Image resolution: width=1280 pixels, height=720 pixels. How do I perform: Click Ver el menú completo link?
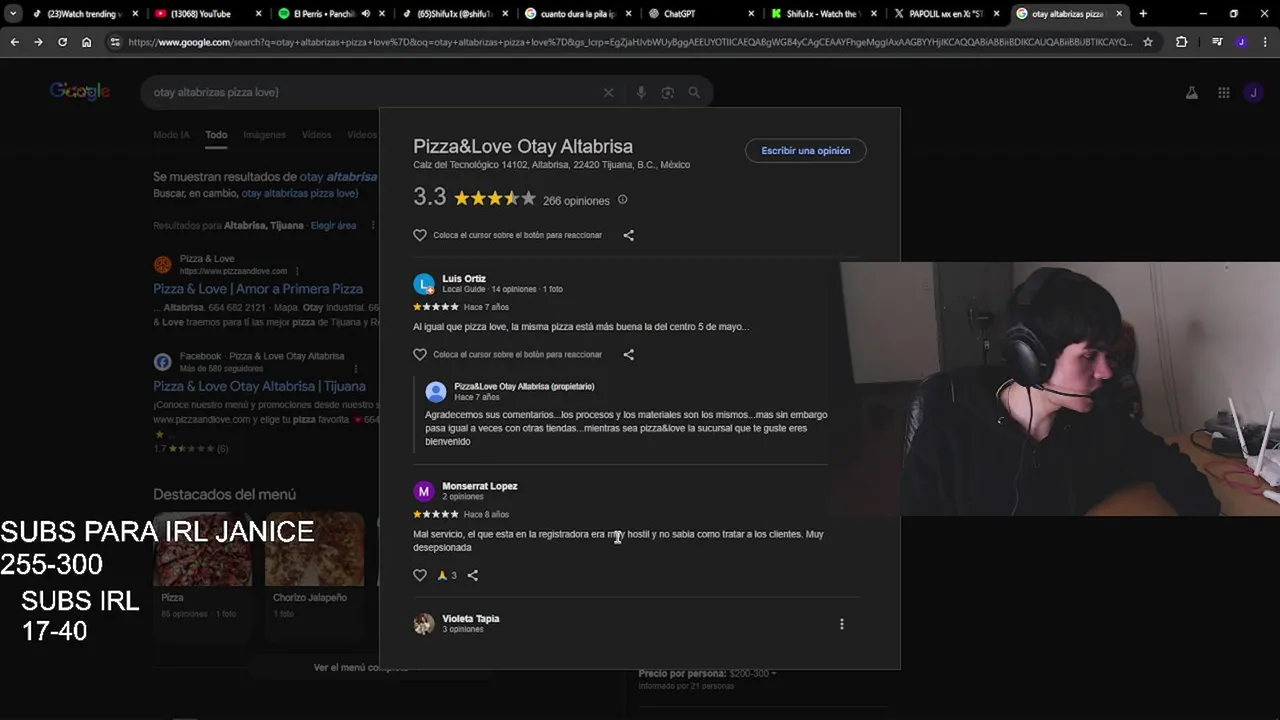[x=360, y=667]
